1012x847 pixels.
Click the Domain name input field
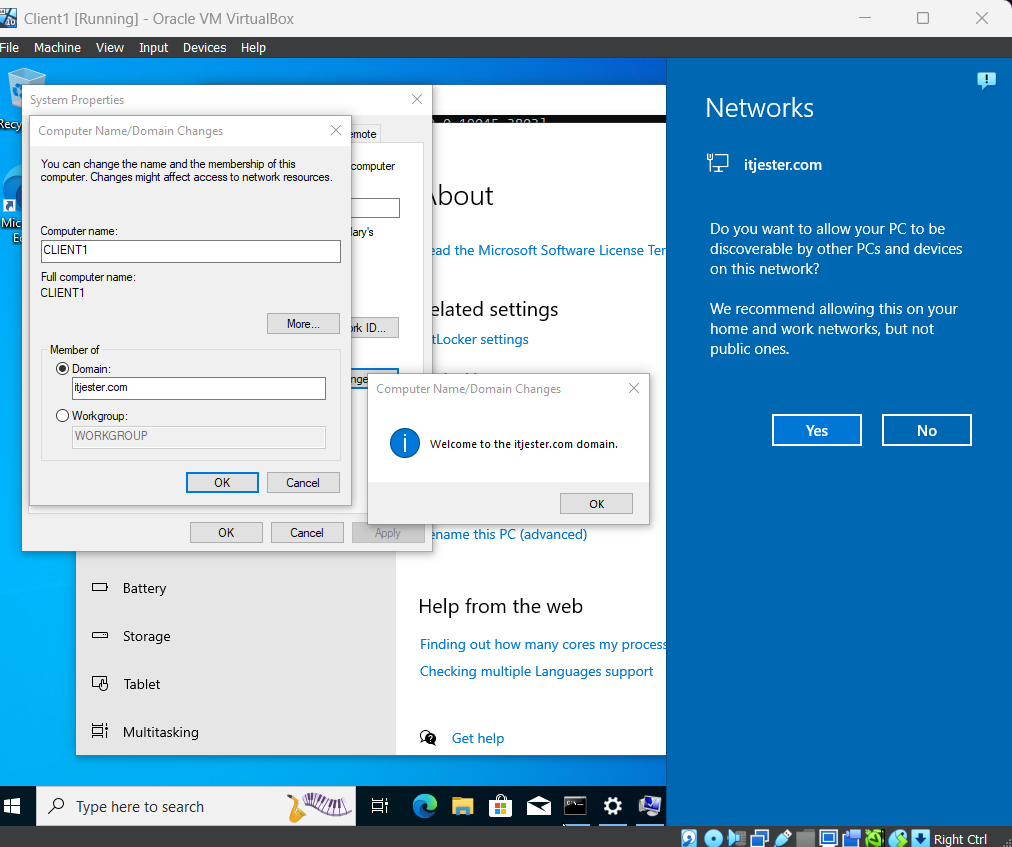(x=199, y=388)
